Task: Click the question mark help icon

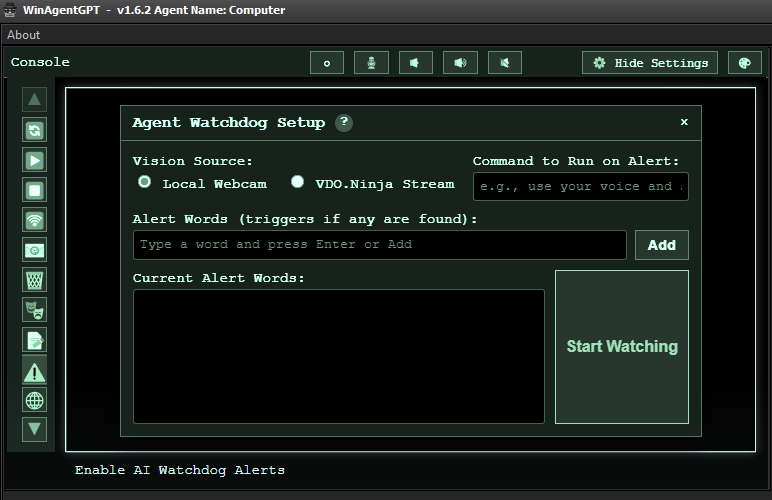Action: click(x=344, y=122)
